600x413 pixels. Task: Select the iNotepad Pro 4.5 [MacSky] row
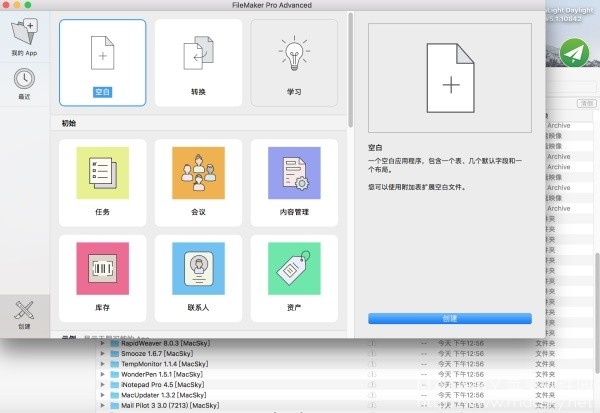[x=344, y=385]
